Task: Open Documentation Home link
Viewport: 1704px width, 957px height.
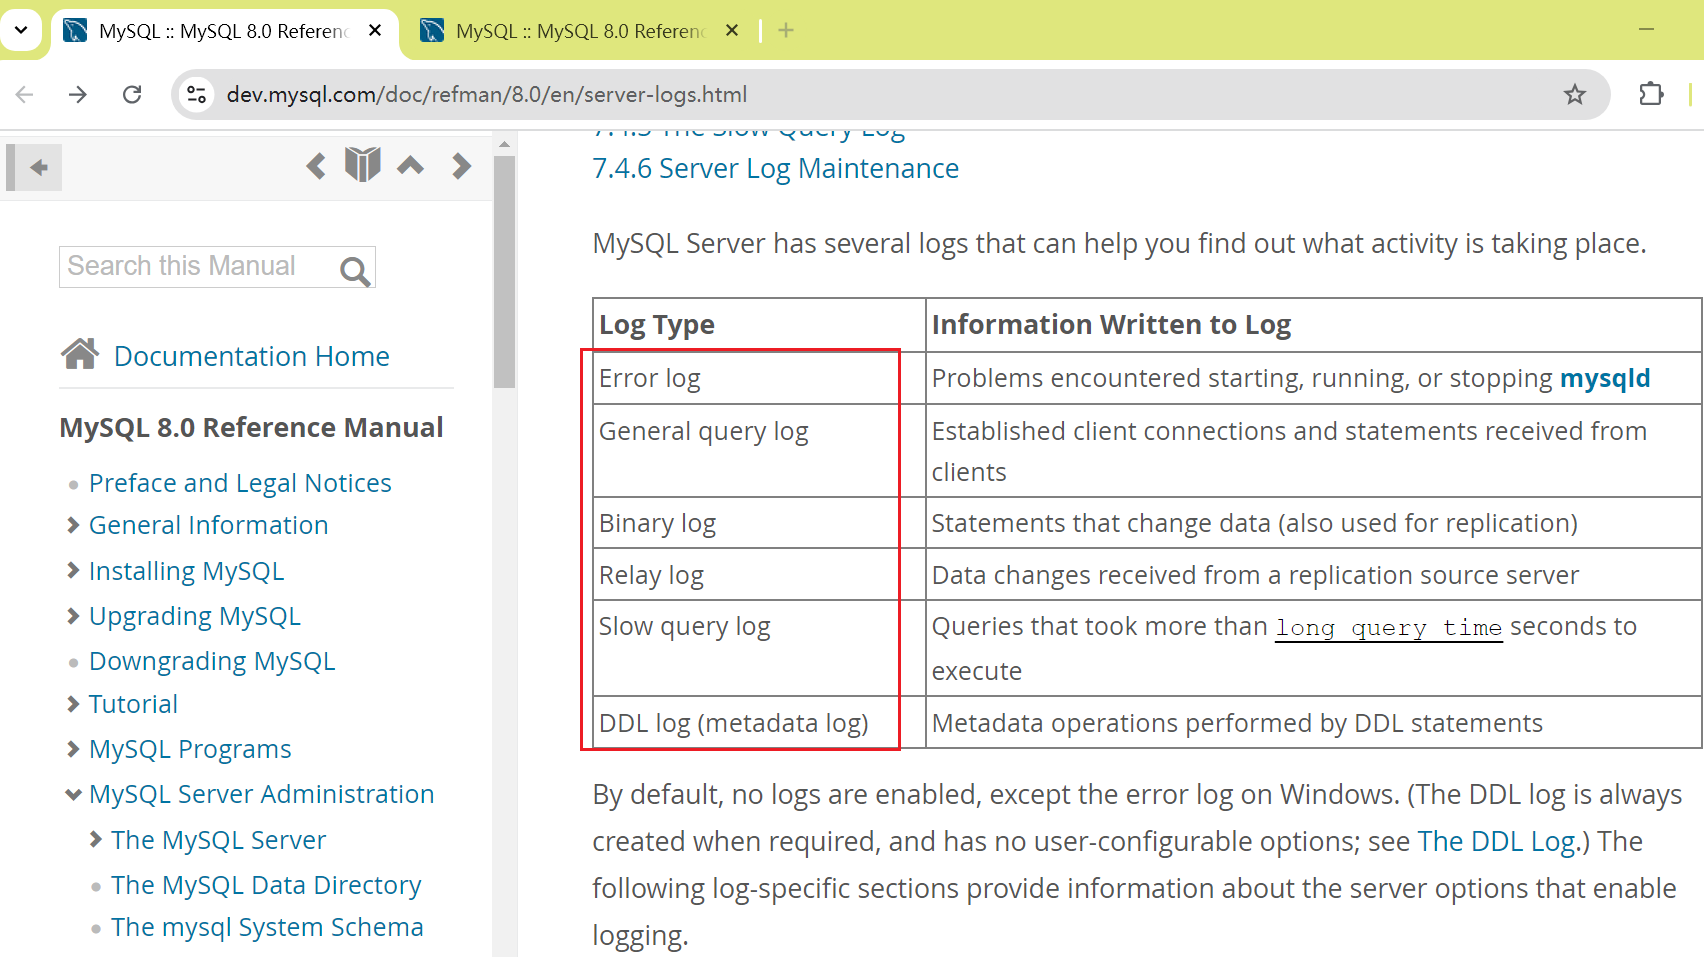Action: pyautogui.click(x=251, y=357)
